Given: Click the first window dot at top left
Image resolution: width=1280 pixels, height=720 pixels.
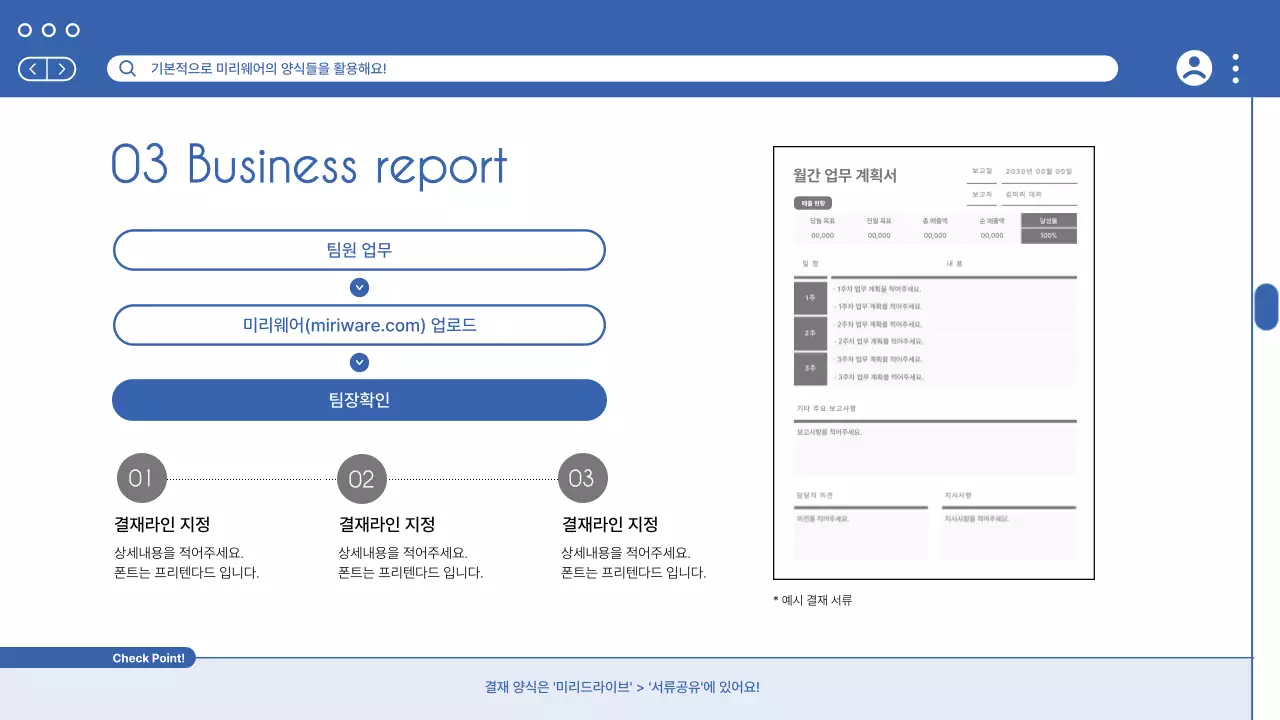Looking at the screenshot, I should coord(23,30).
